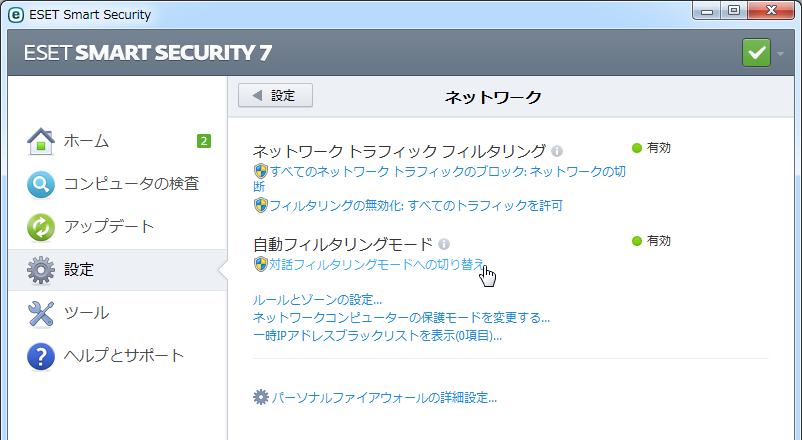Click the Help question mark icon

point(40,356)
